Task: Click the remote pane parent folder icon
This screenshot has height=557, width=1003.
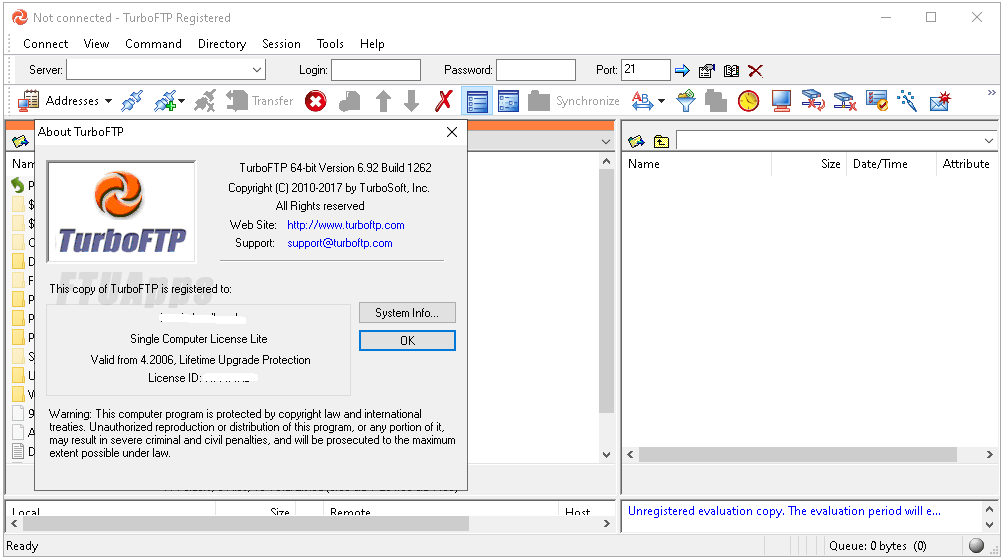Action: [661, 141]
